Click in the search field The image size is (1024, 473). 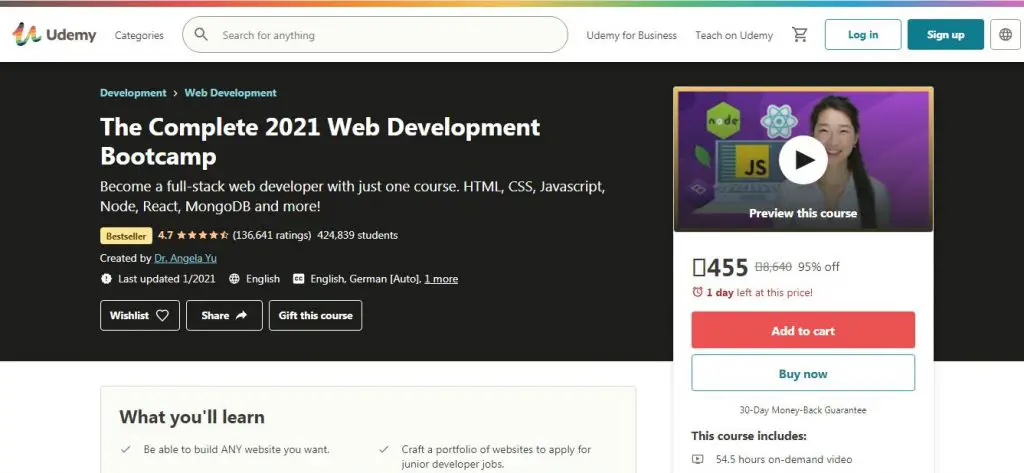pyautogui.click(x=390, y=35)
